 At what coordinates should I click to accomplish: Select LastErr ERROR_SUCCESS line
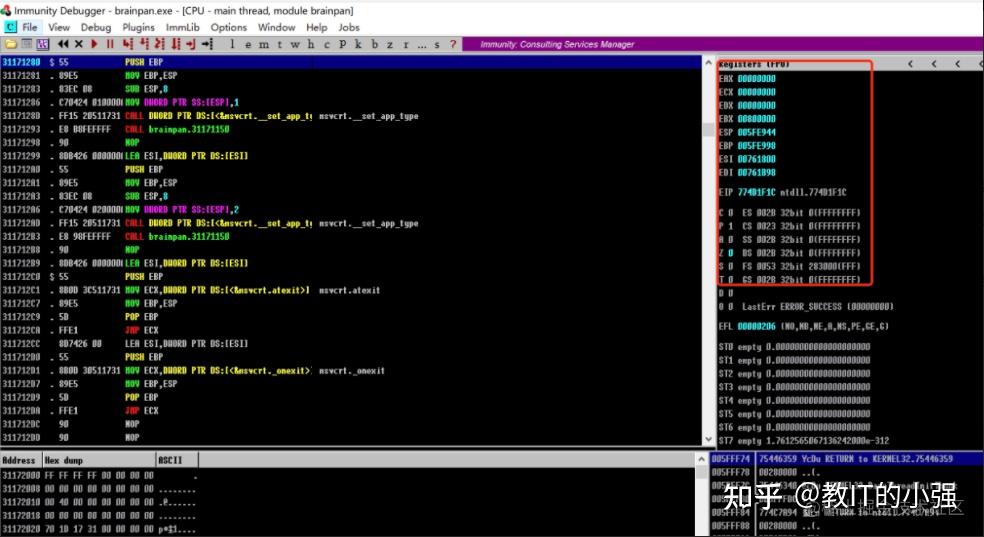tap(817, 306)
